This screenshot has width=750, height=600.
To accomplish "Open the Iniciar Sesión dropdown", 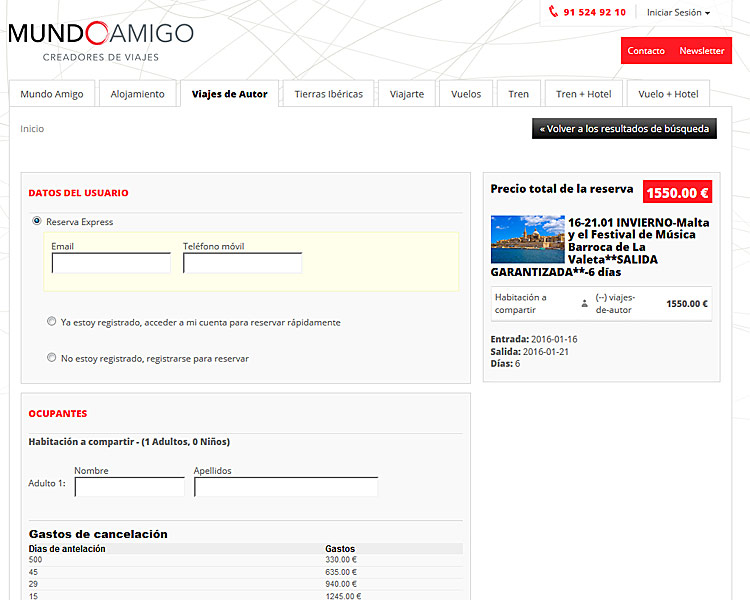I will 678,12.
